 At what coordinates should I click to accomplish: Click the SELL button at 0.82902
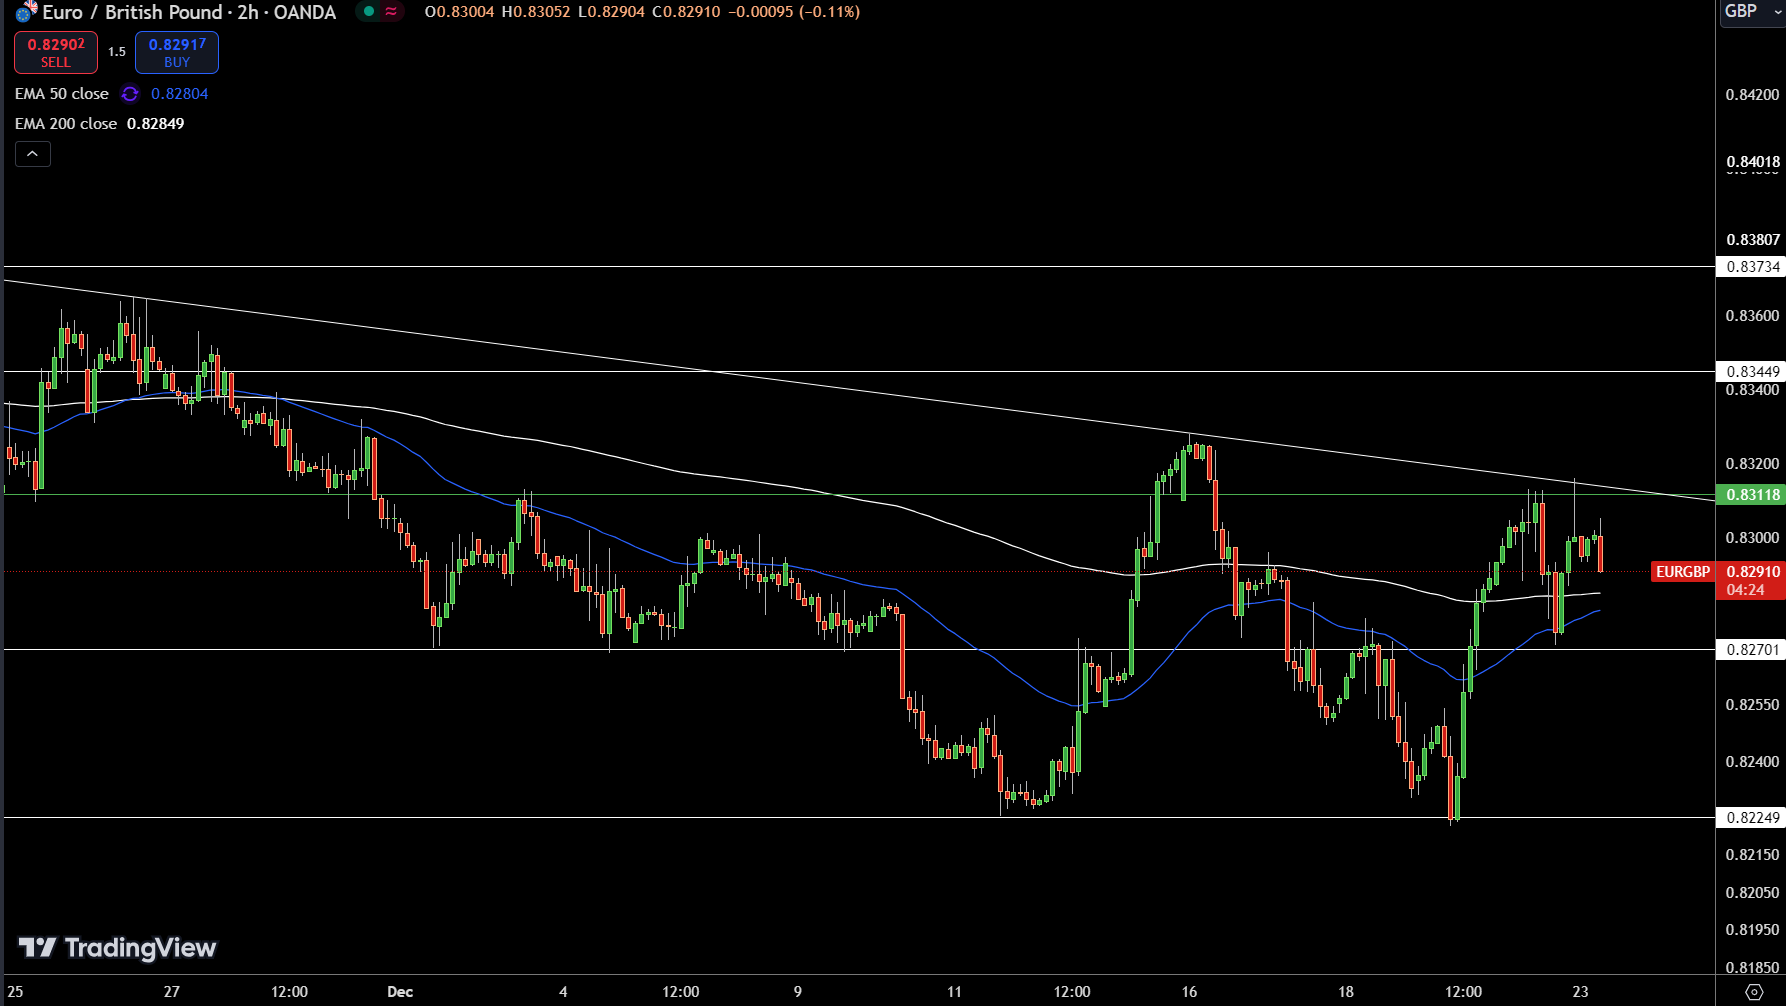click(x=56, y=53)
